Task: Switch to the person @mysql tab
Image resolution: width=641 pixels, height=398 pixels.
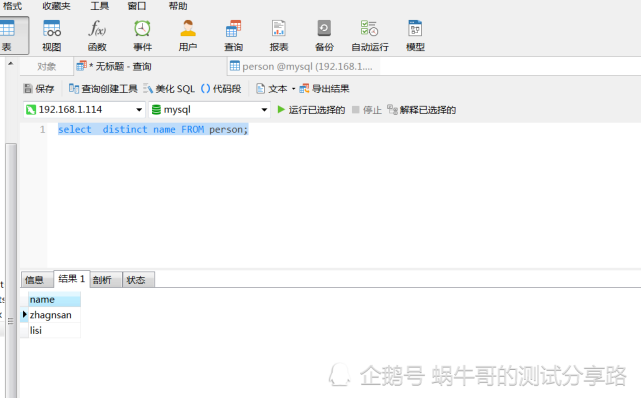Action: (x=302, y=66)
